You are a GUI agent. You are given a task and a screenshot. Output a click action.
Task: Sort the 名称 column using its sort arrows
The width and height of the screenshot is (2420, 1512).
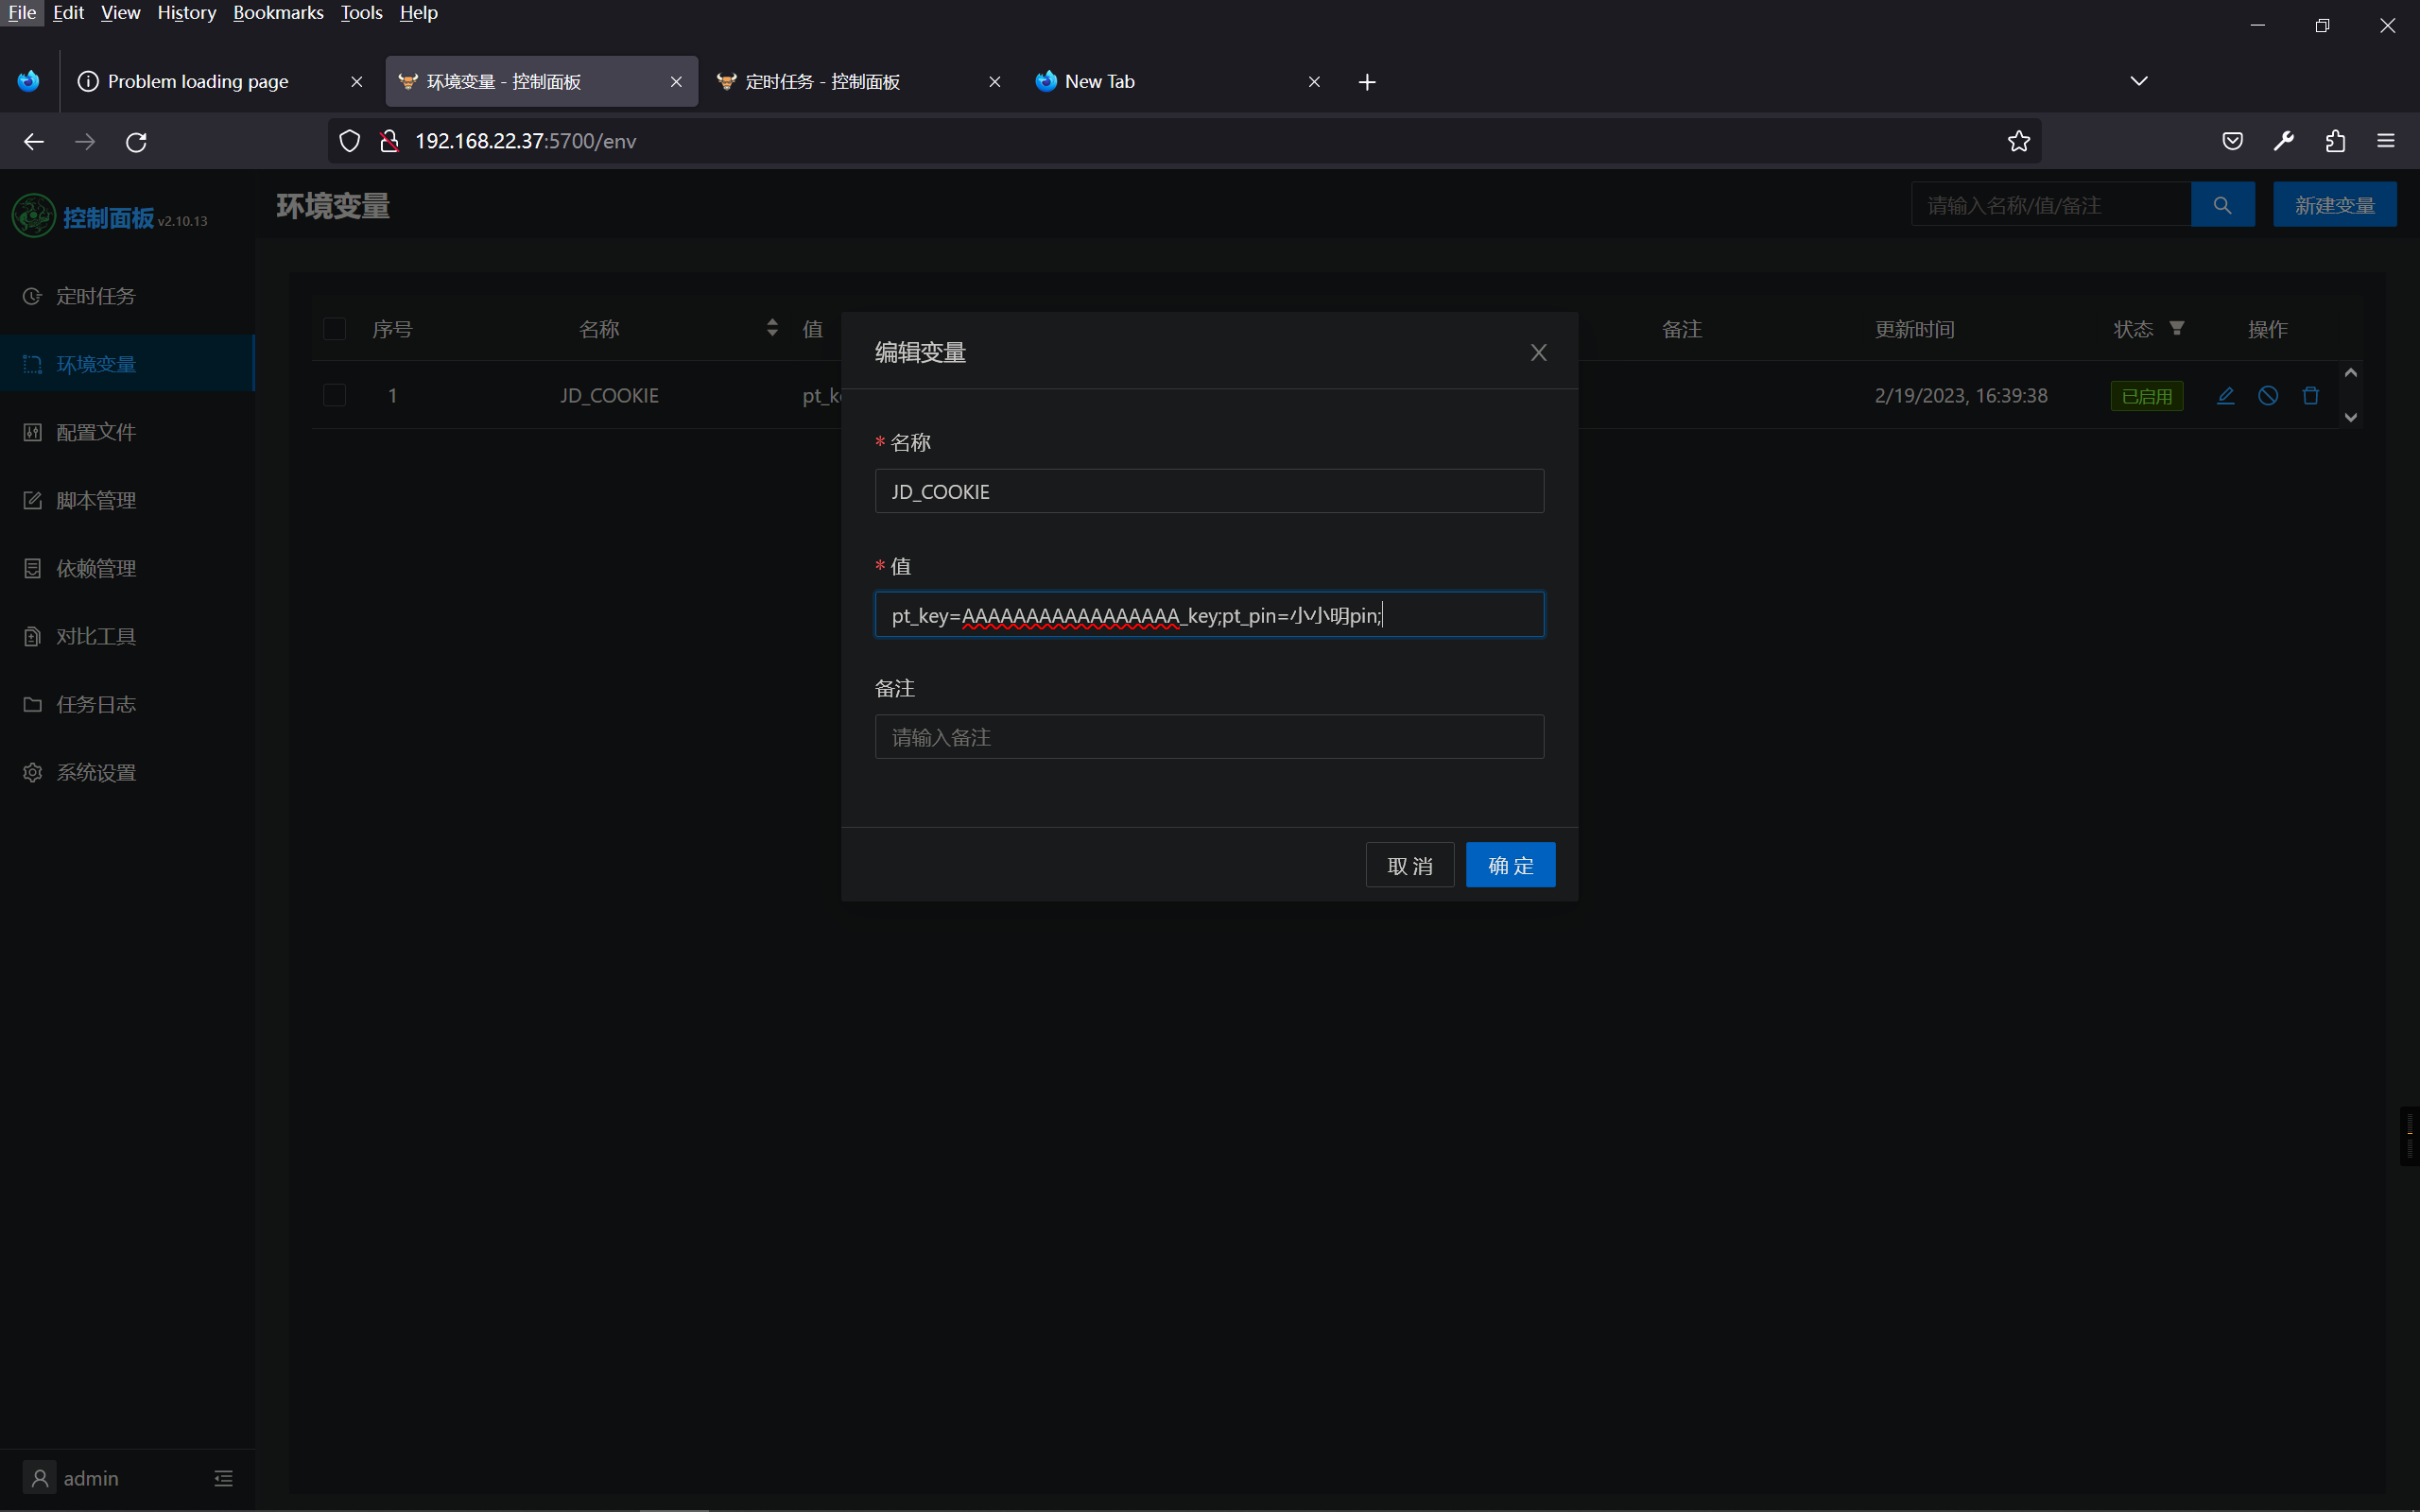coord(771,327)
